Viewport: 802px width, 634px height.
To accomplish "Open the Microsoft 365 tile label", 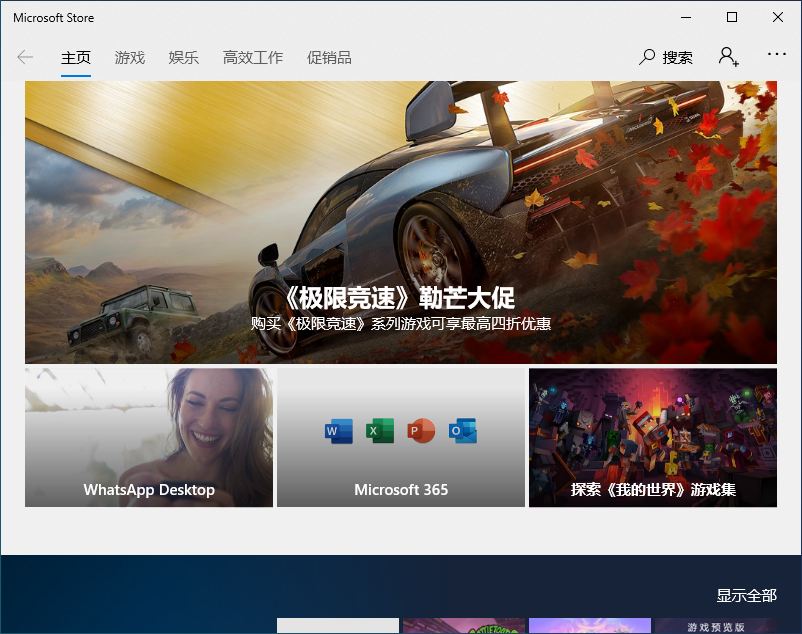I will [x=401, y=490].
